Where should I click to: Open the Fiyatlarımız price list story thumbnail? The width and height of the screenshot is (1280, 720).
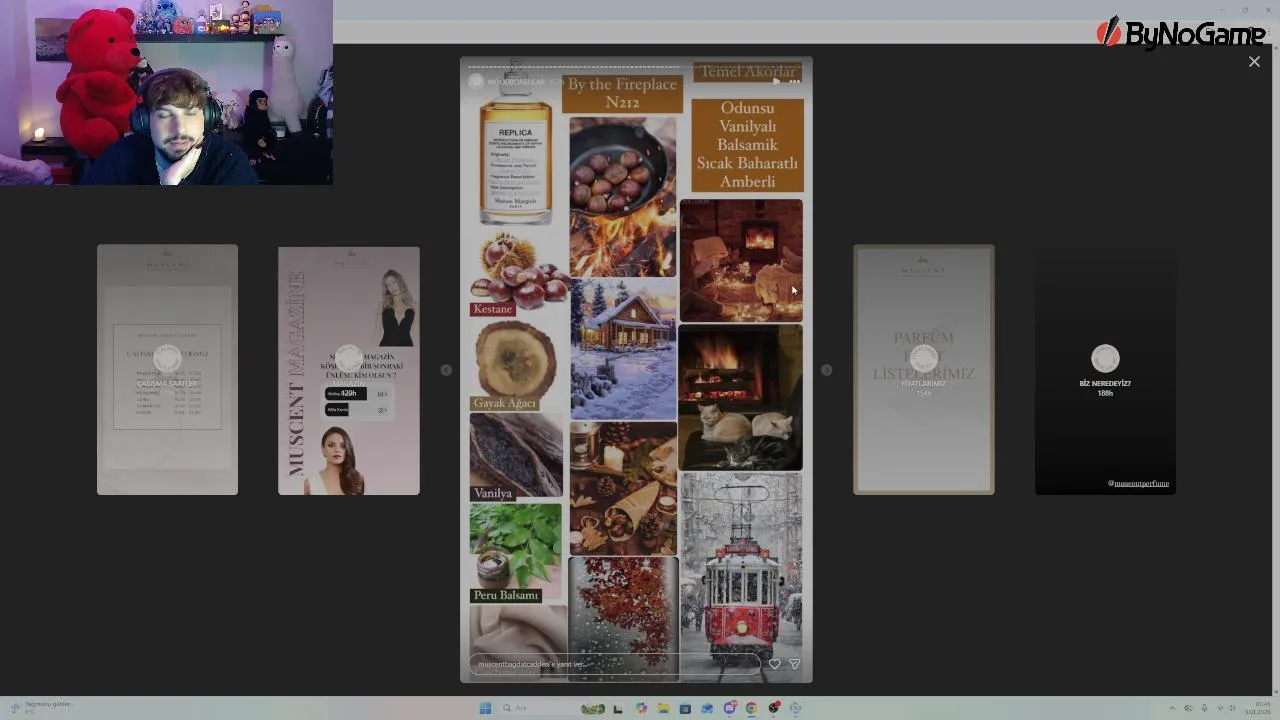pyautogui.click(x=923, y=370)
